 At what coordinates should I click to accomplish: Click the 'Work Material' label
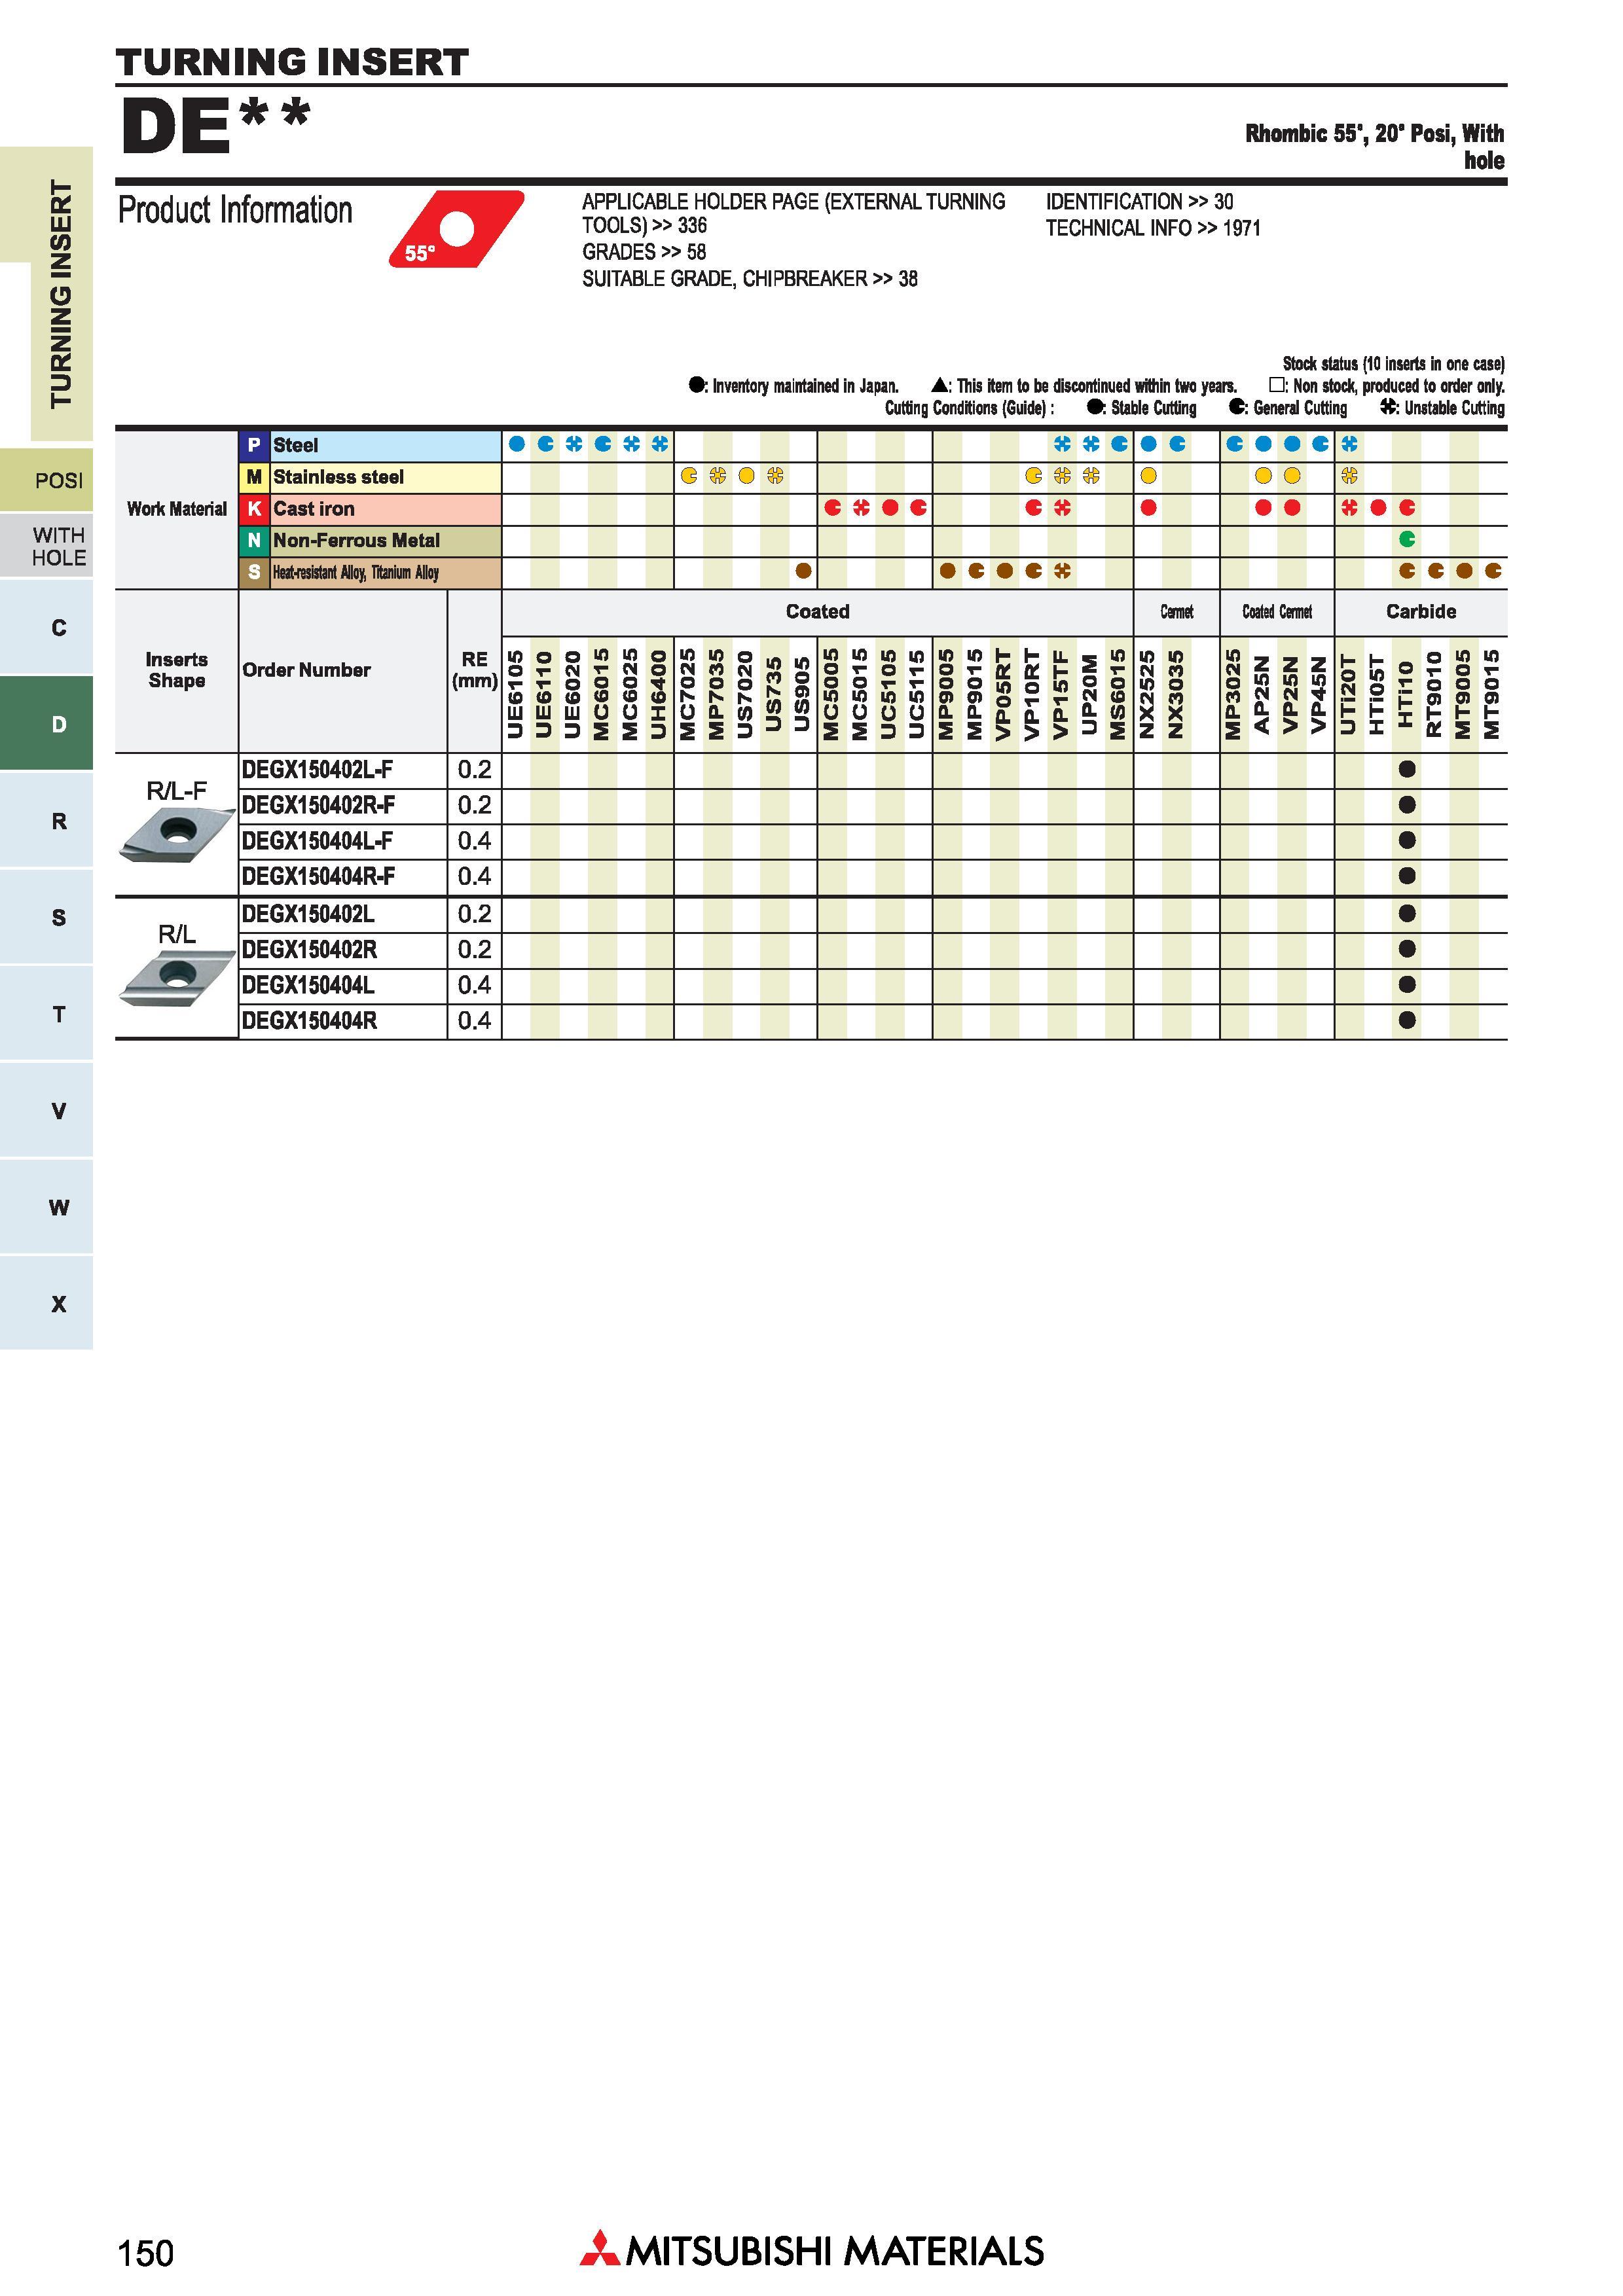[177, 509]
